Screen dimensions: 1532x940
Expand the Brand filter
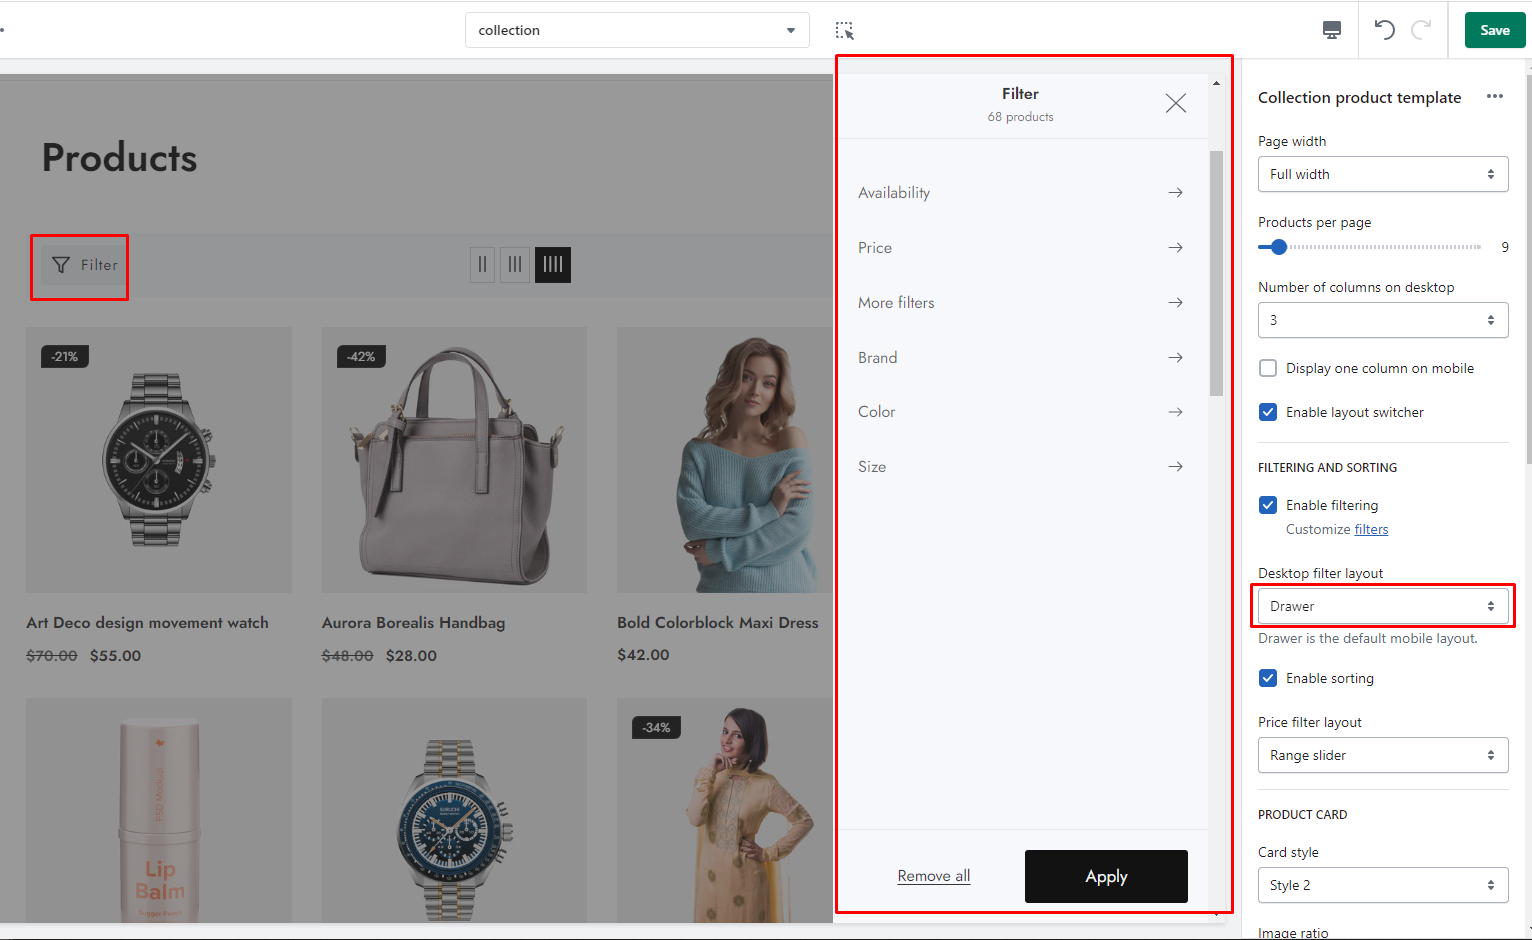point(1020,357)
